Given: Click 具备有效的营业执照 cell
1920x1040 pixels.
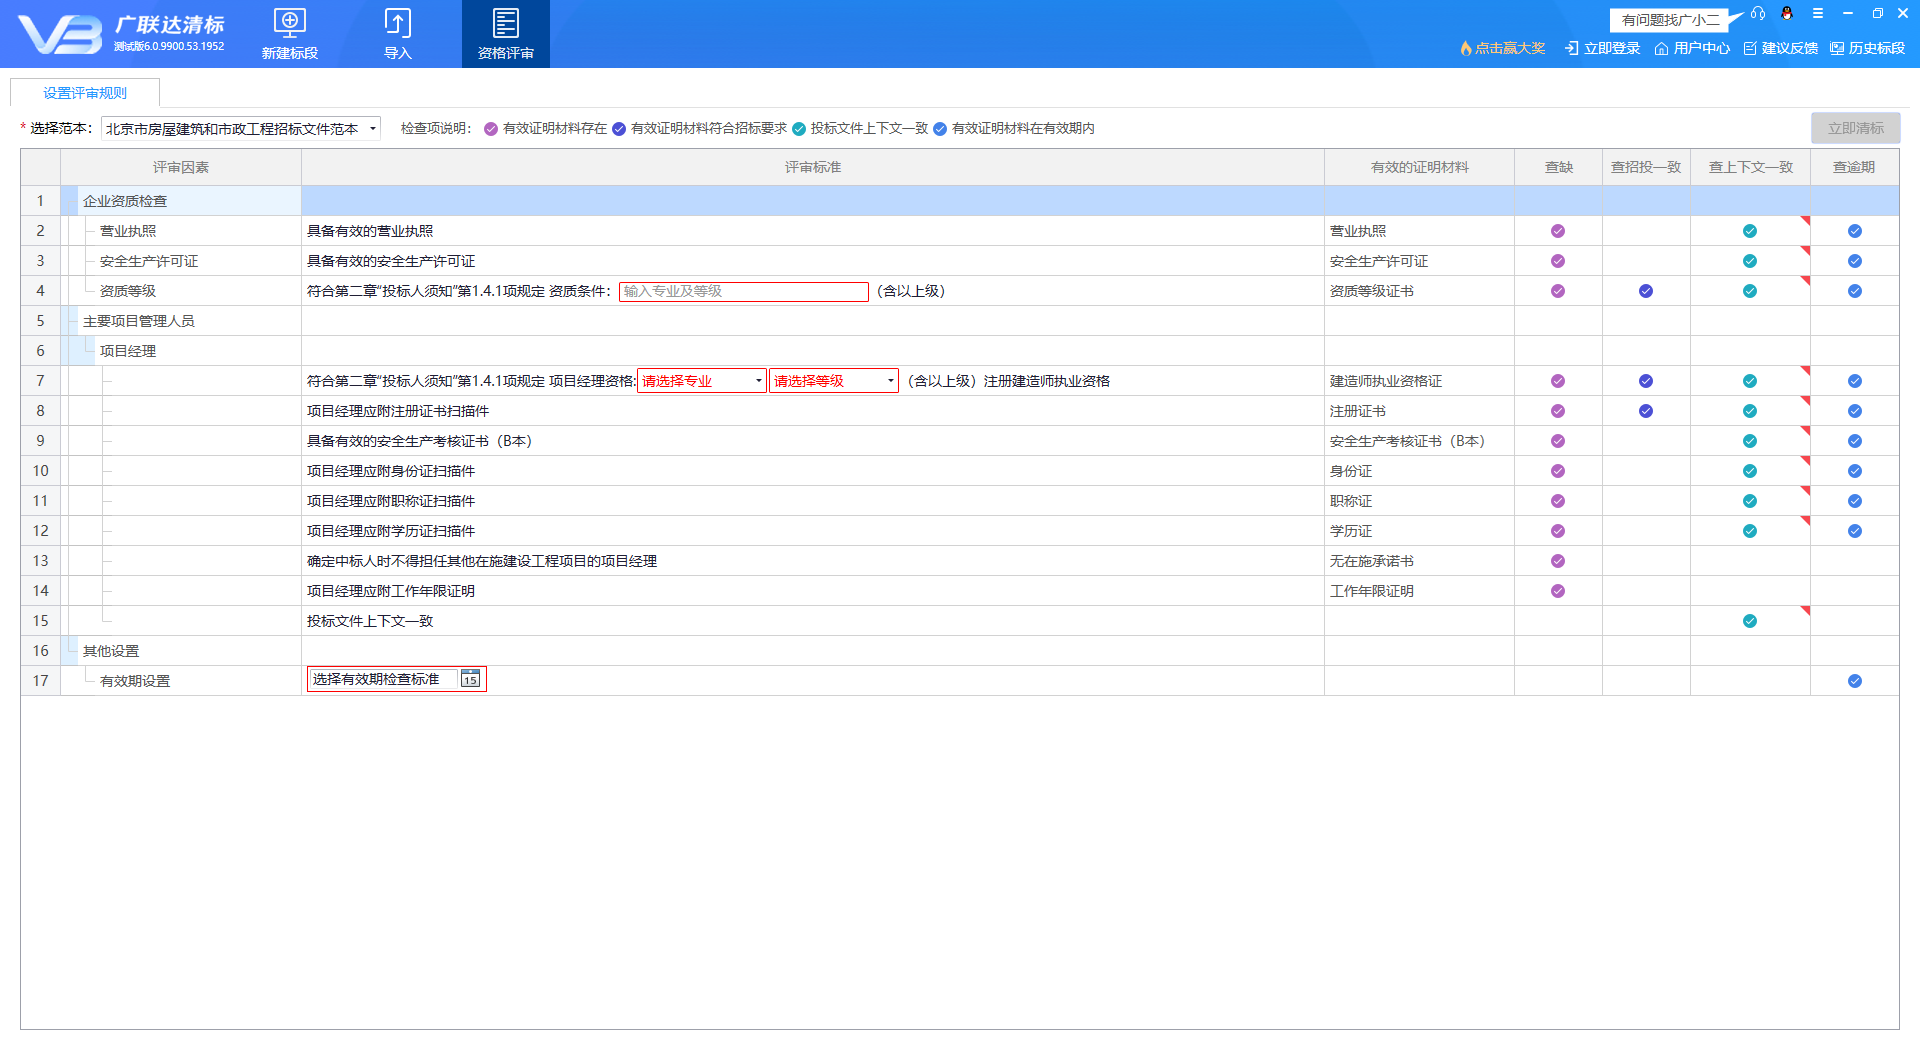Looking at the screenshot, I should tap(813, 231).
